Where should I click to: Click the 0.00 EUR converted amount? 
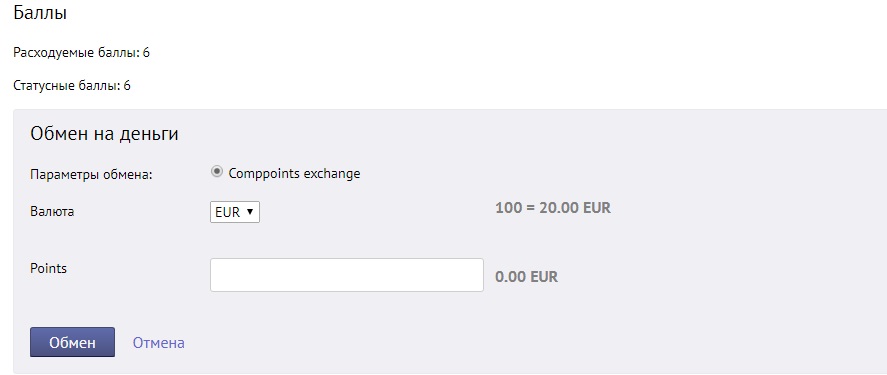527,277
